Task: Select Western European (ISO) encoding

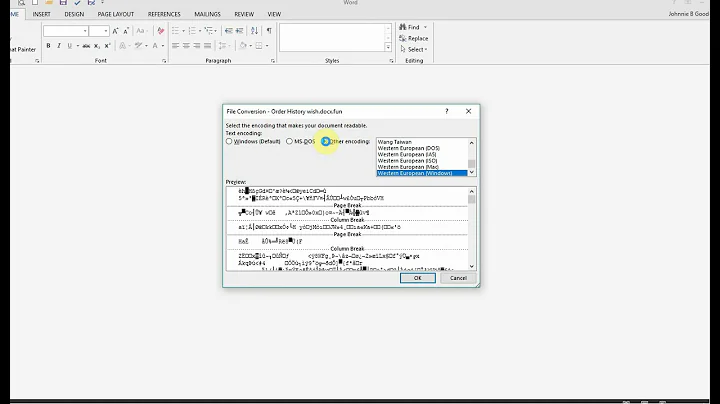Action: click(x=422, y=161)
